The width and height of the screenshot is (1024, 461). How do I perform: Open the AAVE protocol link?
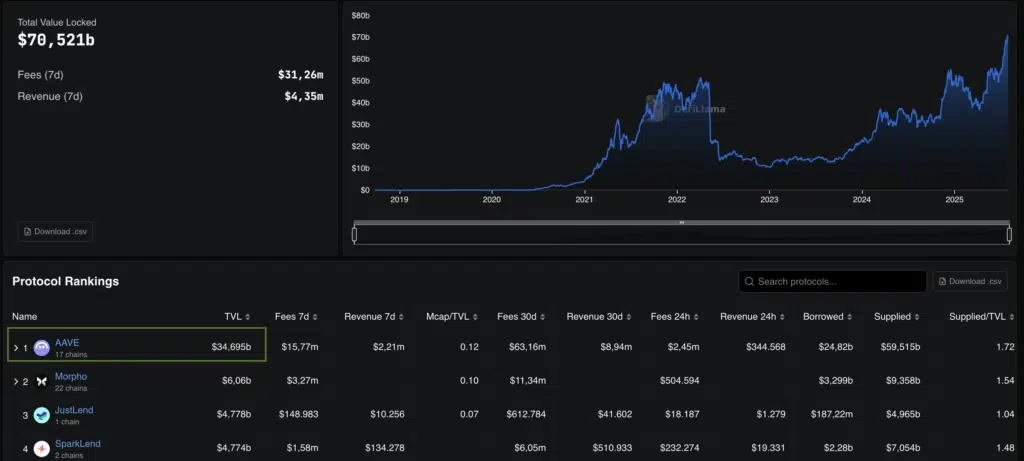pos(67,342)
